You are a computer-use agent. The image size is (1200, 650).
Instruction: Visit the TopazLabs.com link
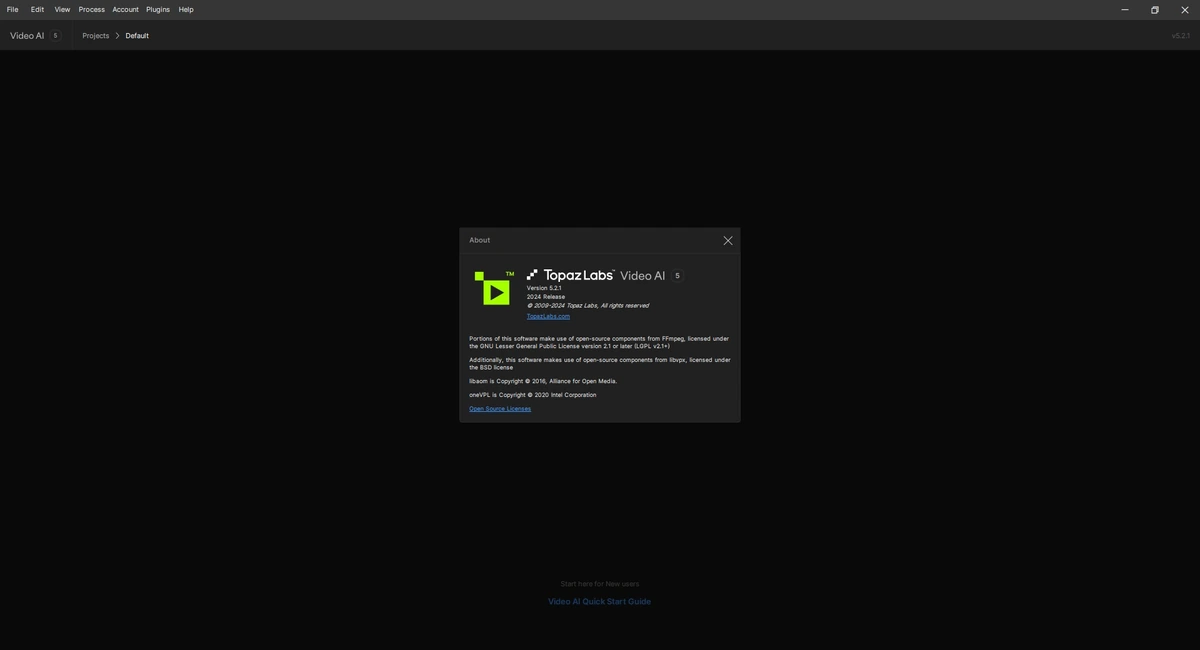(548, 316)
